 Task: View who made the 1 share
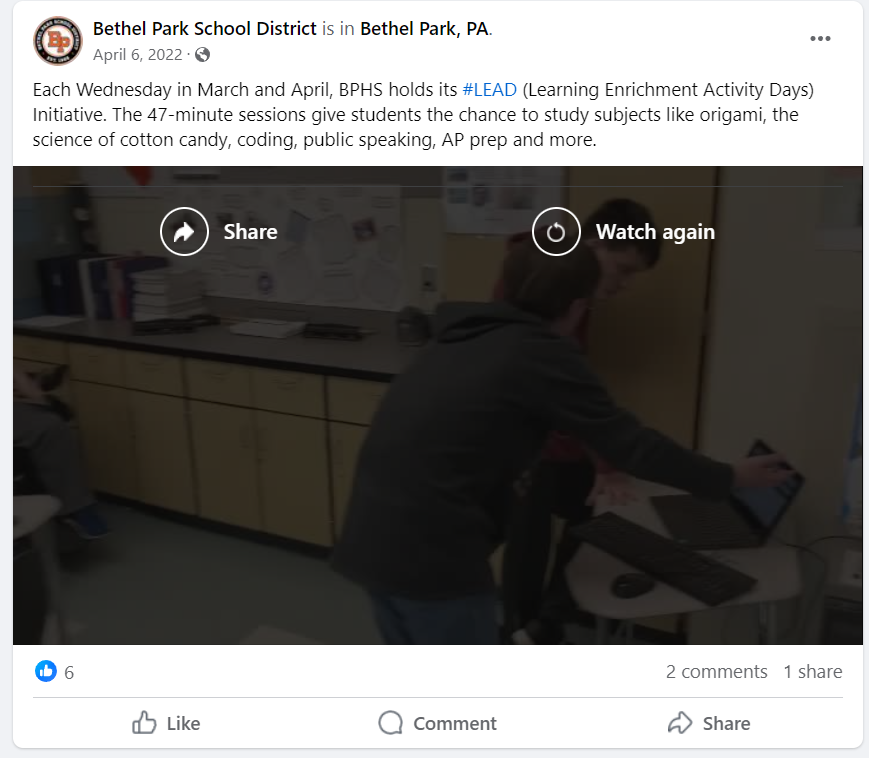point(812,672)
